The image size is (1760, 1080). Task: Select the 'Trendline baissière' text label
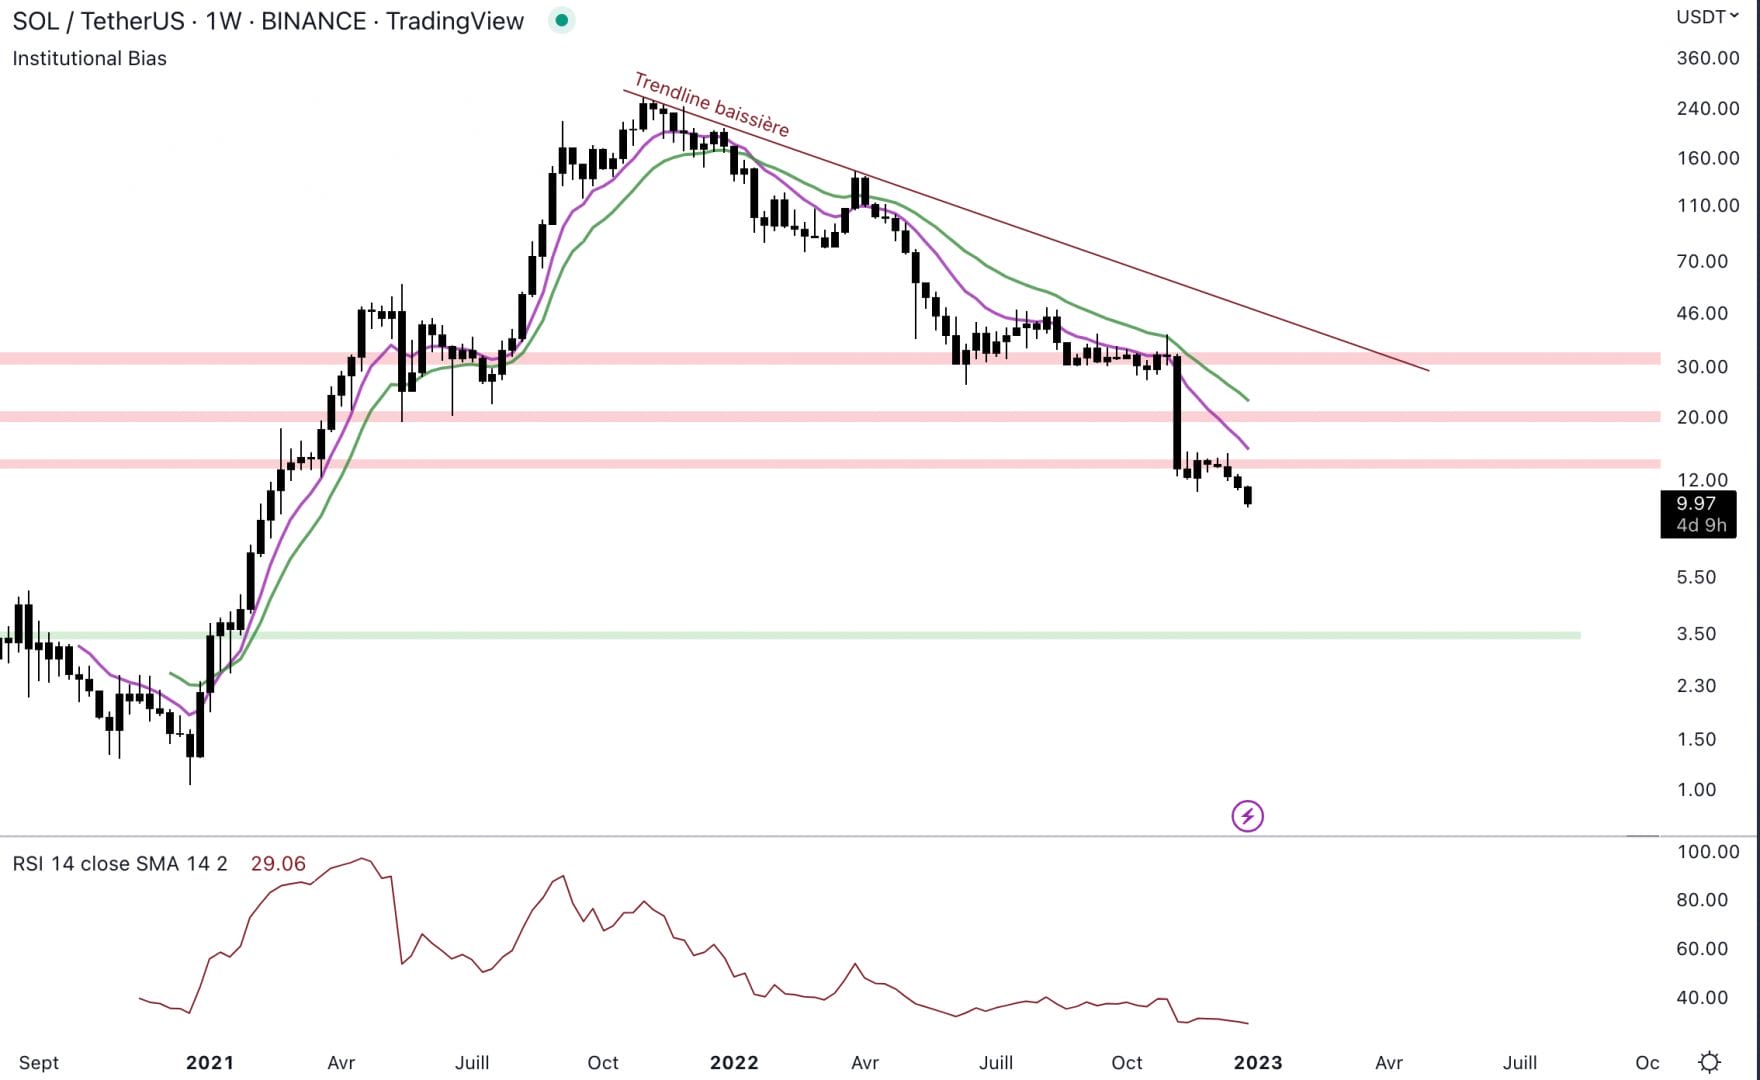[x=712, y=105]
